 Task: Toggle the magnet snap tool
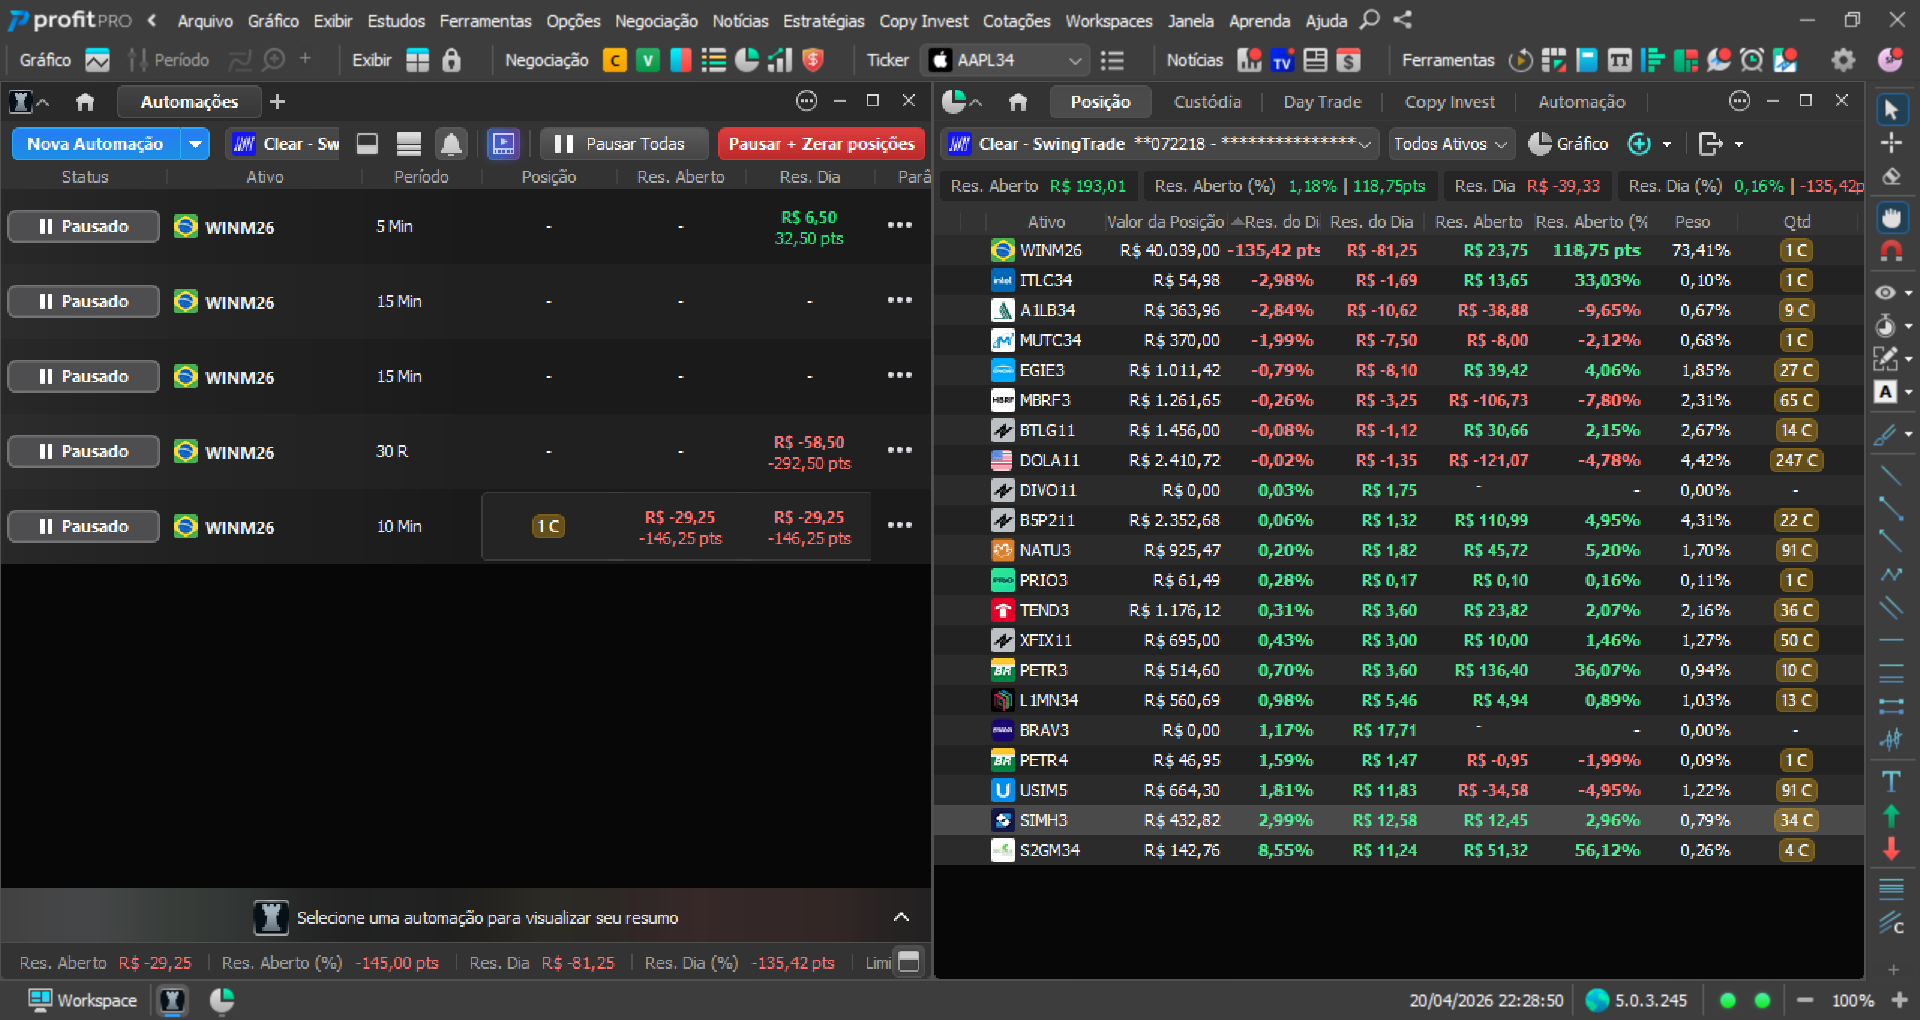point(1891,251)
